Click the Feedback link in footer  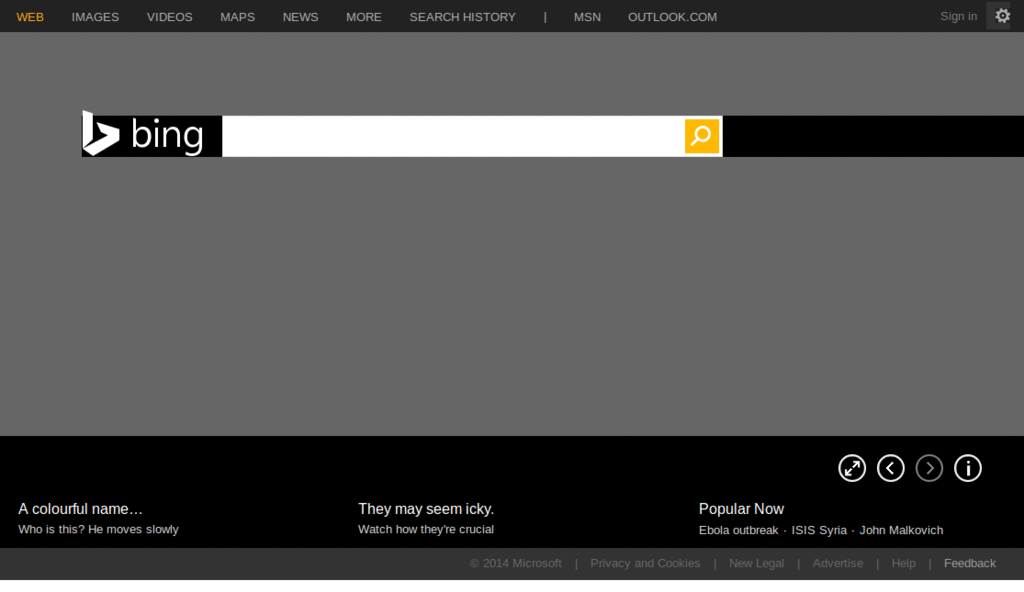point(969,563)
